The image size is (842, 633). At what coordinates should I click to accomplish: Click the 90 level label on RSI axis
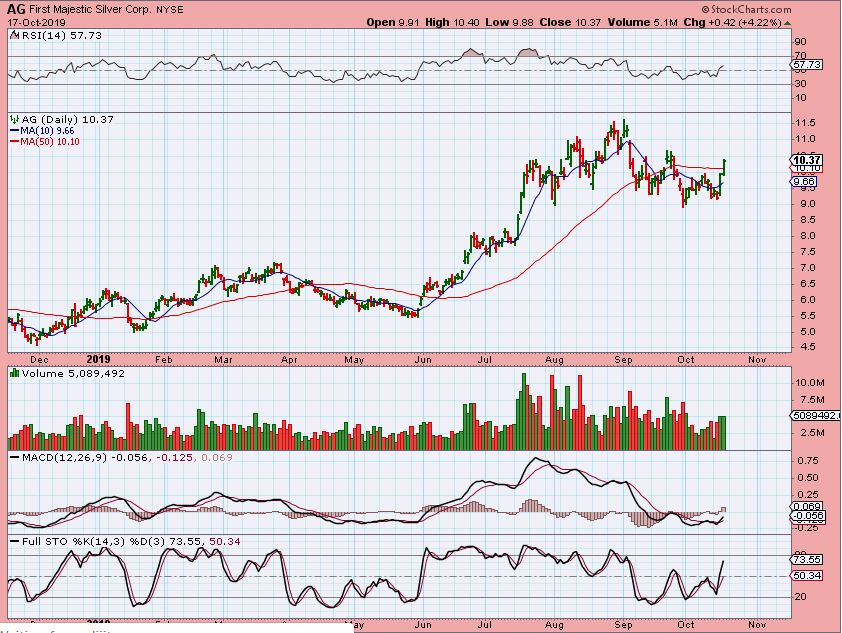[800, 42]
